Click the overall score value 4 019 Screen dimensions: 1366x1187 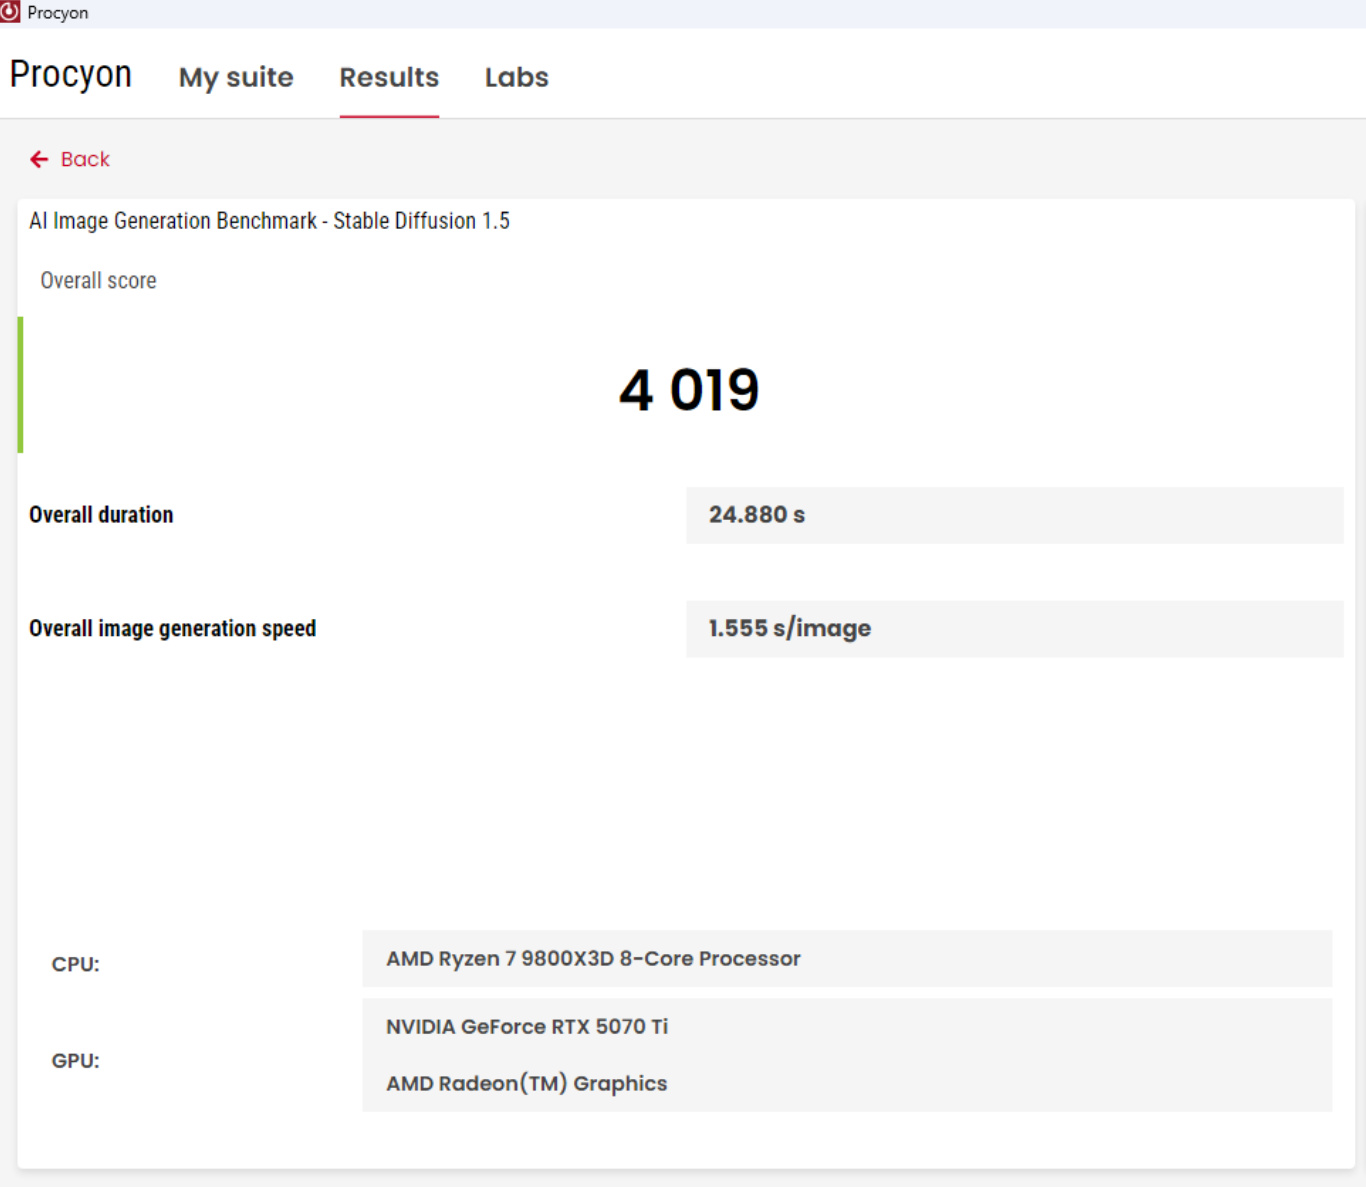(689, 389)
